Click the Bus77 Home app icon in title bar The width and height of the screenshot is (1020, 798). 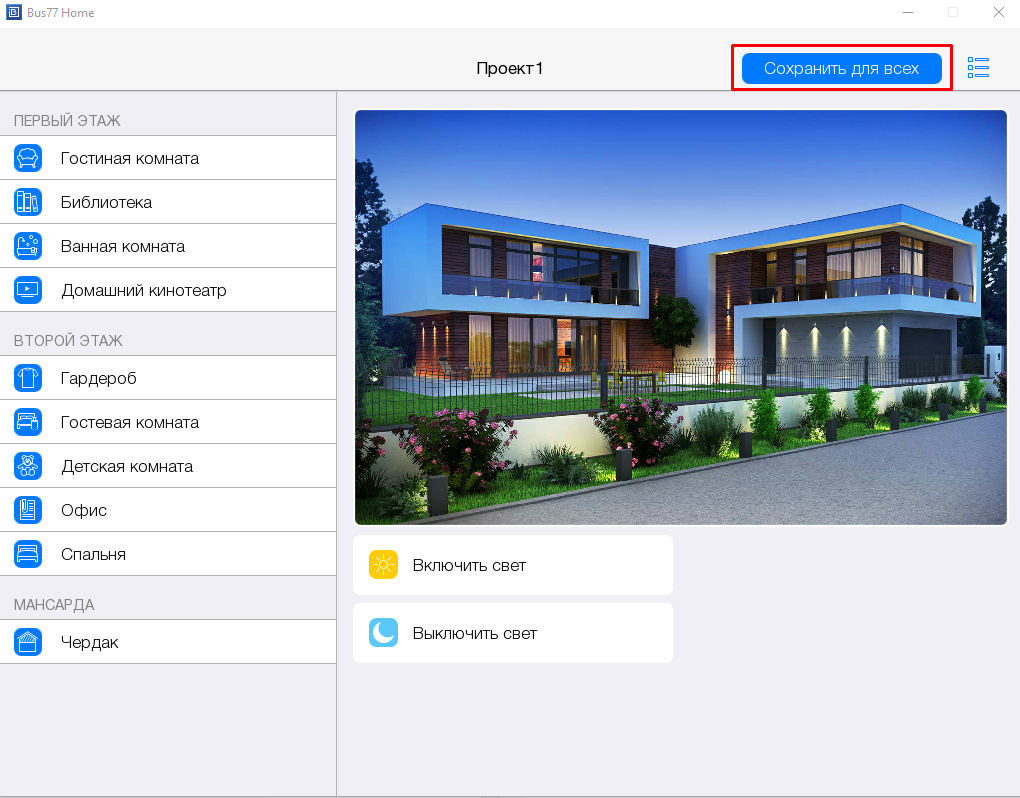click(x=13, y=13)
